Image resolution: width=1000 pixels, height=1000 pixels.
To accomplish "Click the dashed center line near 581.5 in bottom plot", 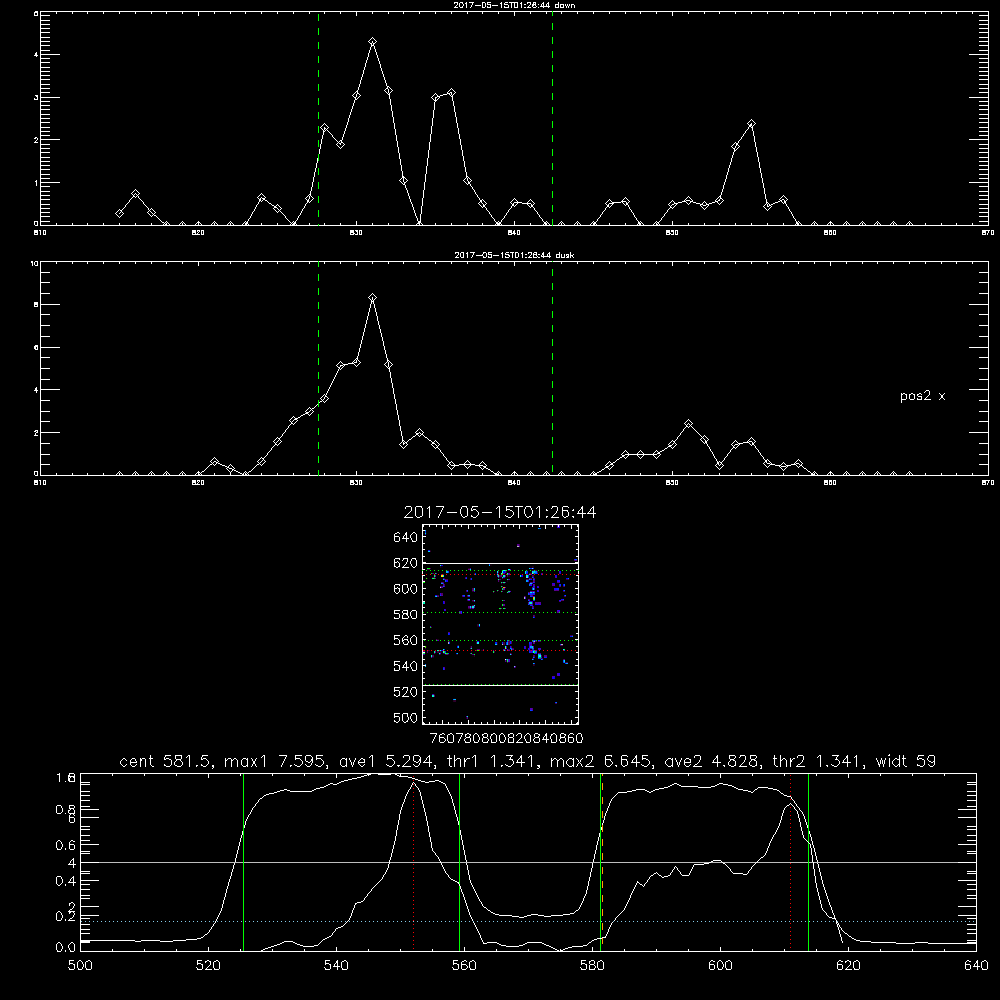I will tap(601, 862).
